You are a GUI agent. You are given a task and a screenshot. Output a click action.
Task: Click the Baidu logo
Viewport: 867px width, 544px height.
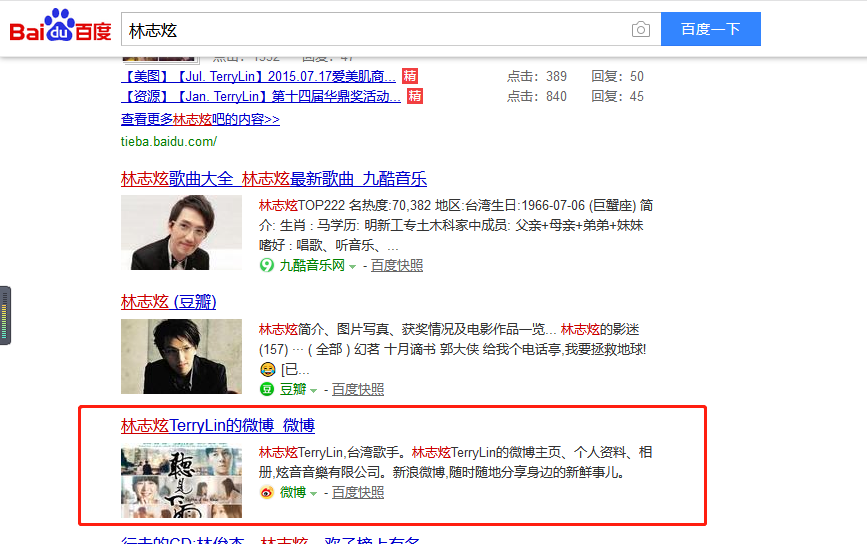(x=60, y=25)
